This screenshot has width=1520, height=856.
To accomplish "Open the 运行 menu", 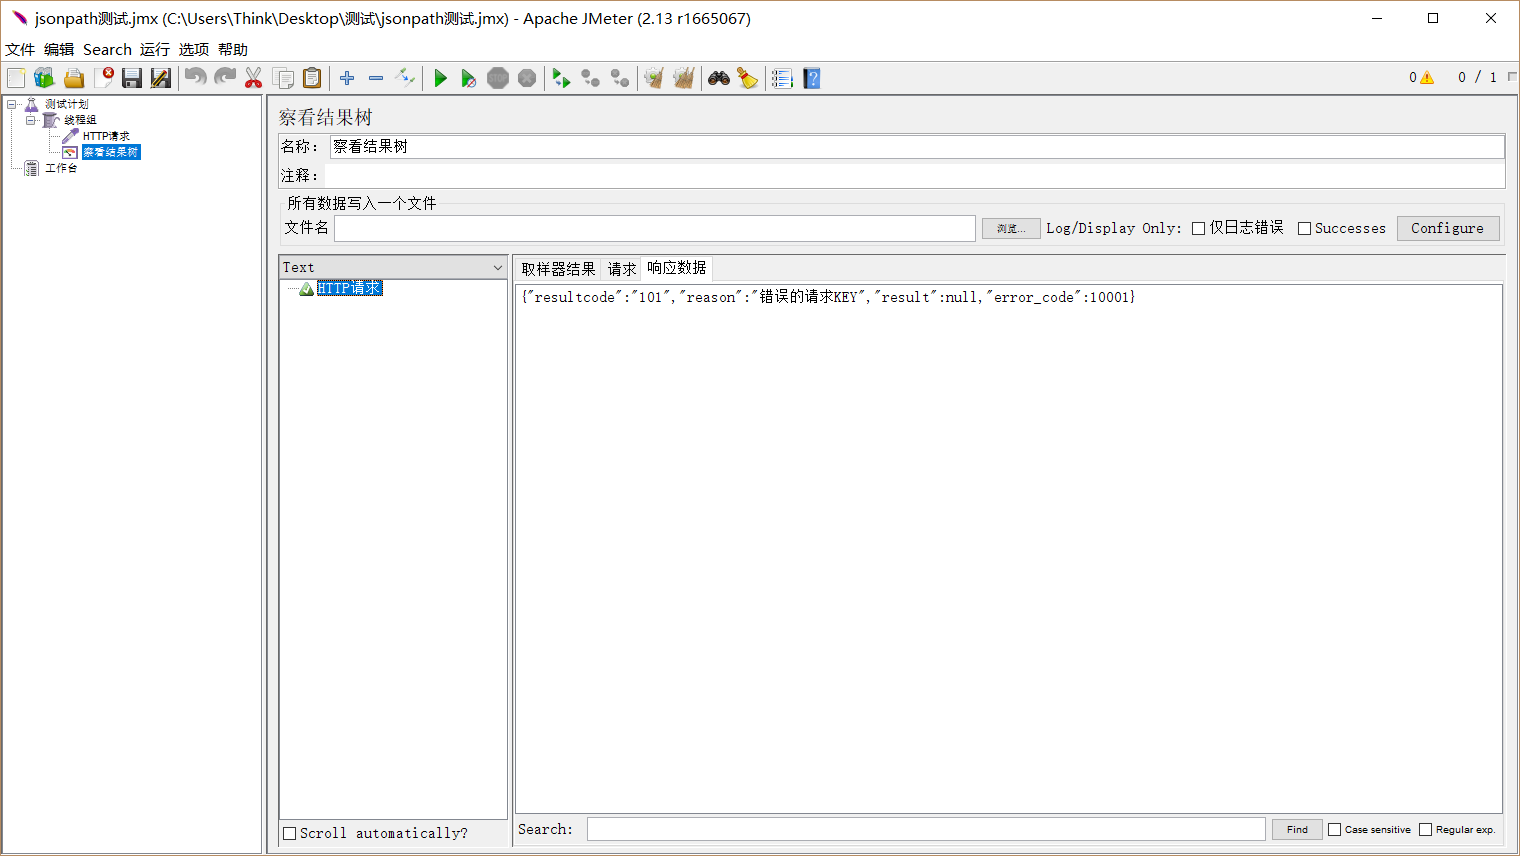I will 155,49.
